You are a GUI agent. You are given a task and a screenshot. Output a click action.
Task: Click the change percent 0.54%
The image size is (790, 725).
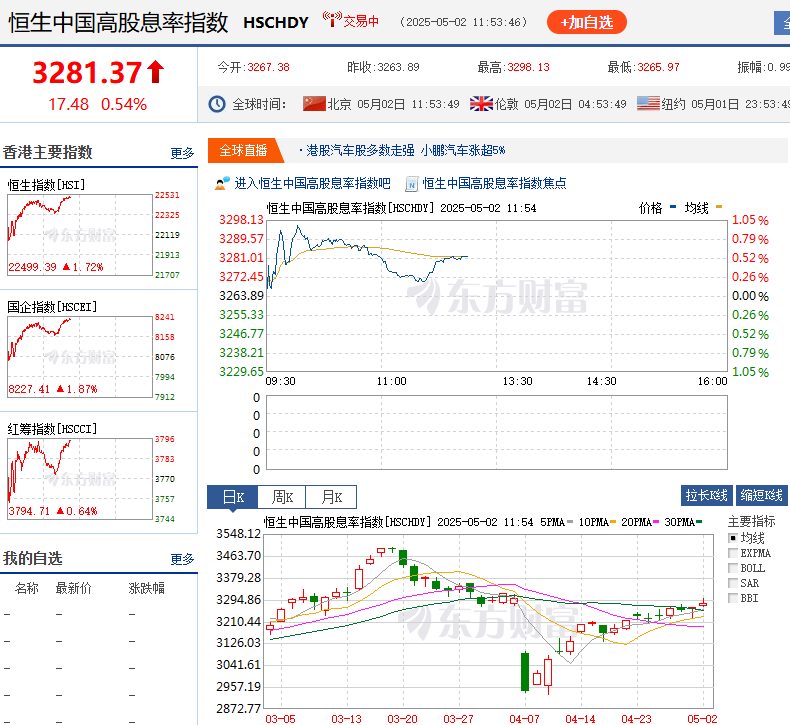[x=124, y=104]
